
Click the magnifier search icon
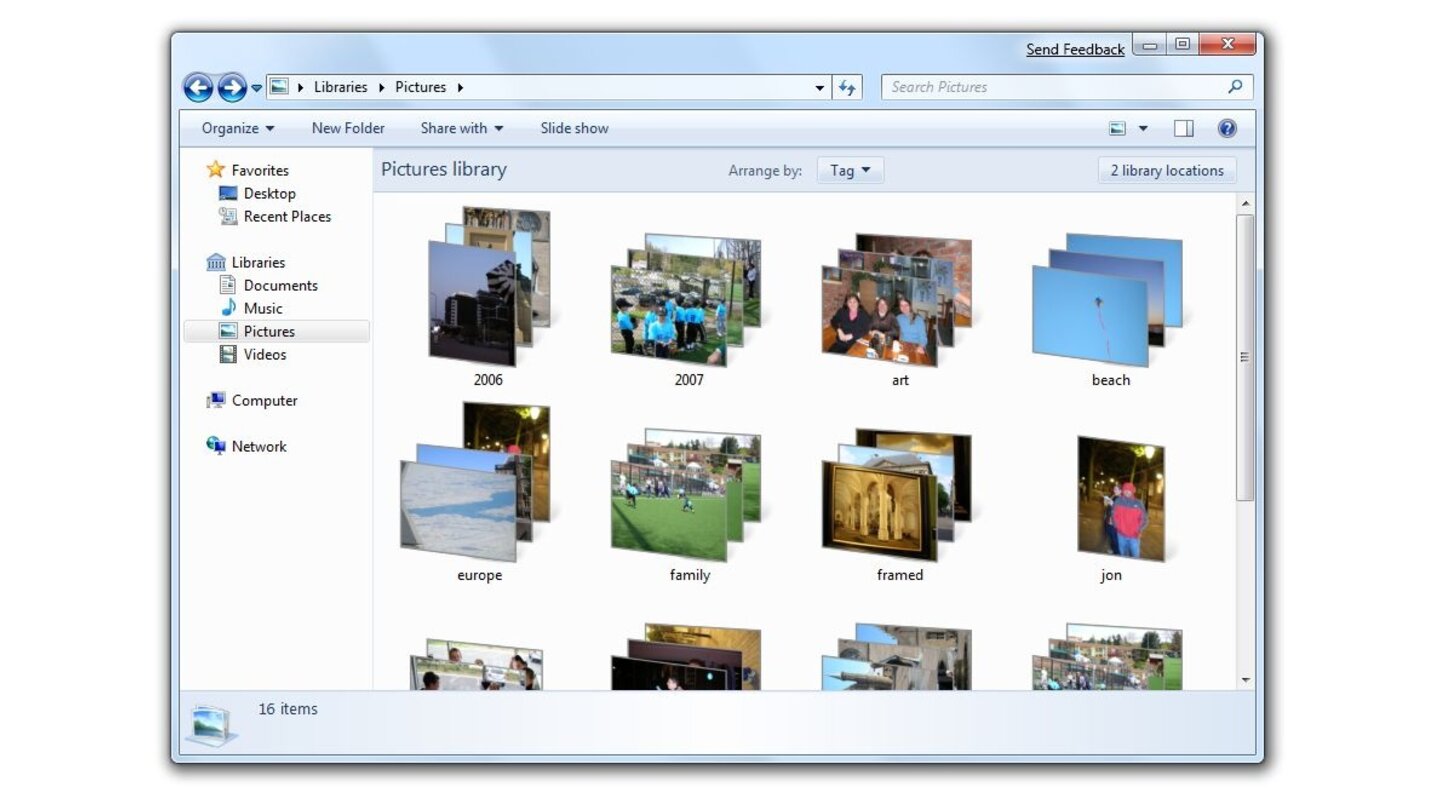click(x=1235, y=87)
